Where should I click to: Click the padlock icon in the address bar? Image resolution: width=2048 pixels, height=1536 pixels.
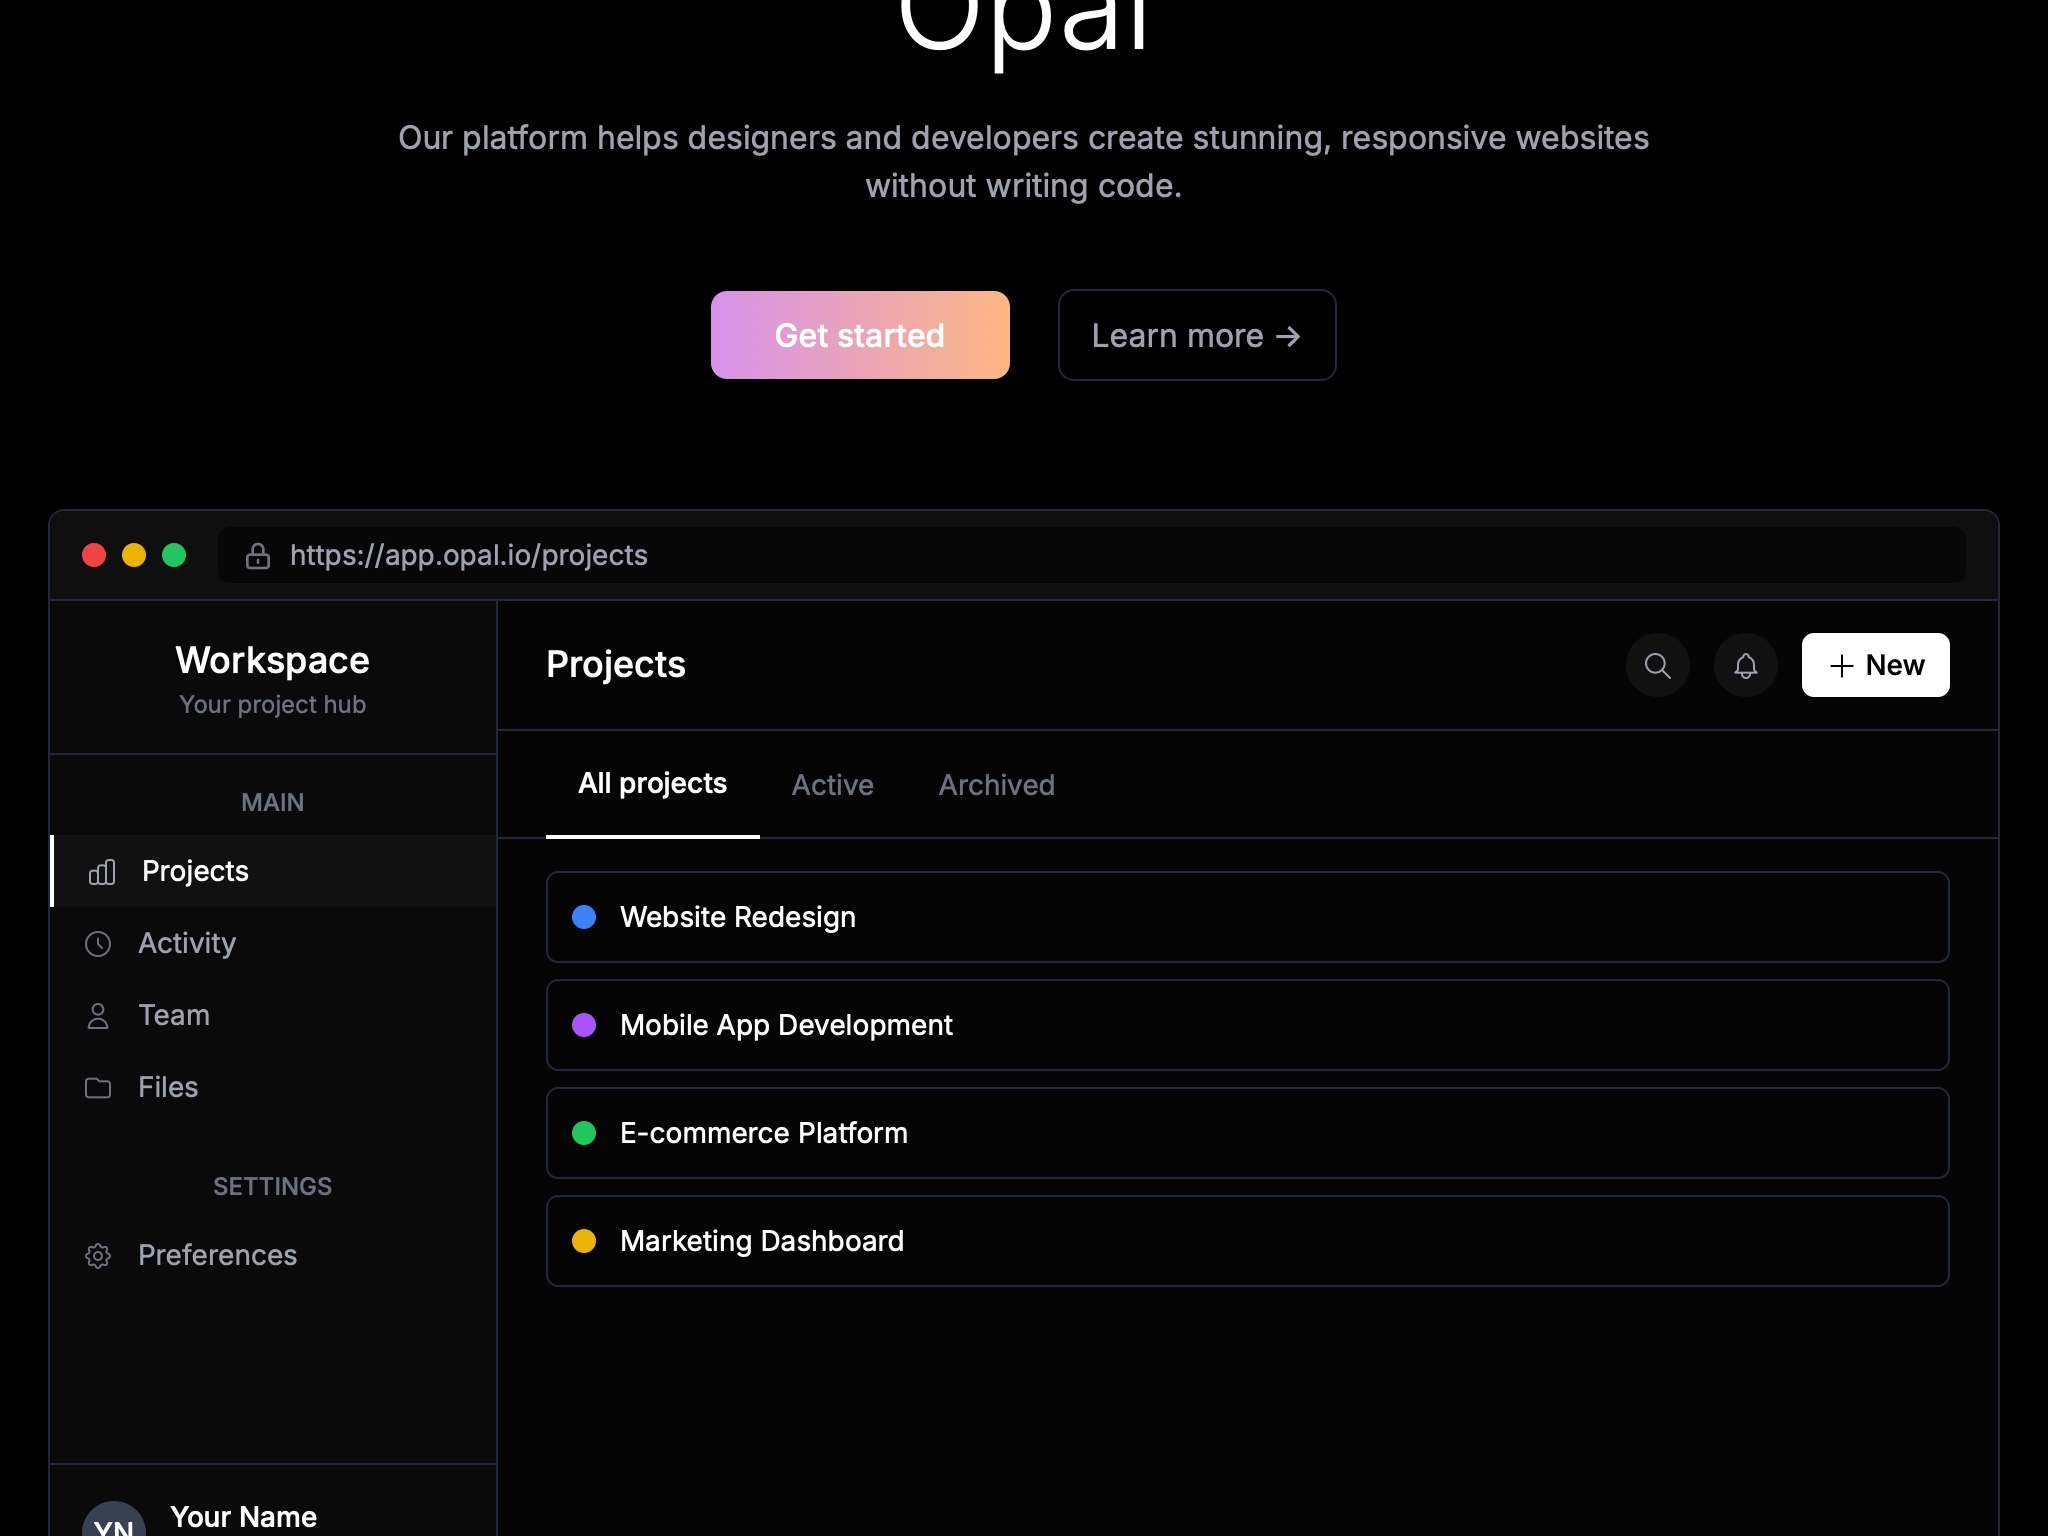tap(257, 555)
